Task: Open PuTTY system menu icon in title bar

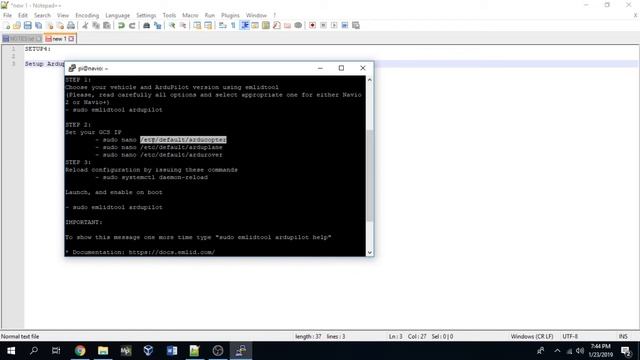Action: (x=72, y=68)
